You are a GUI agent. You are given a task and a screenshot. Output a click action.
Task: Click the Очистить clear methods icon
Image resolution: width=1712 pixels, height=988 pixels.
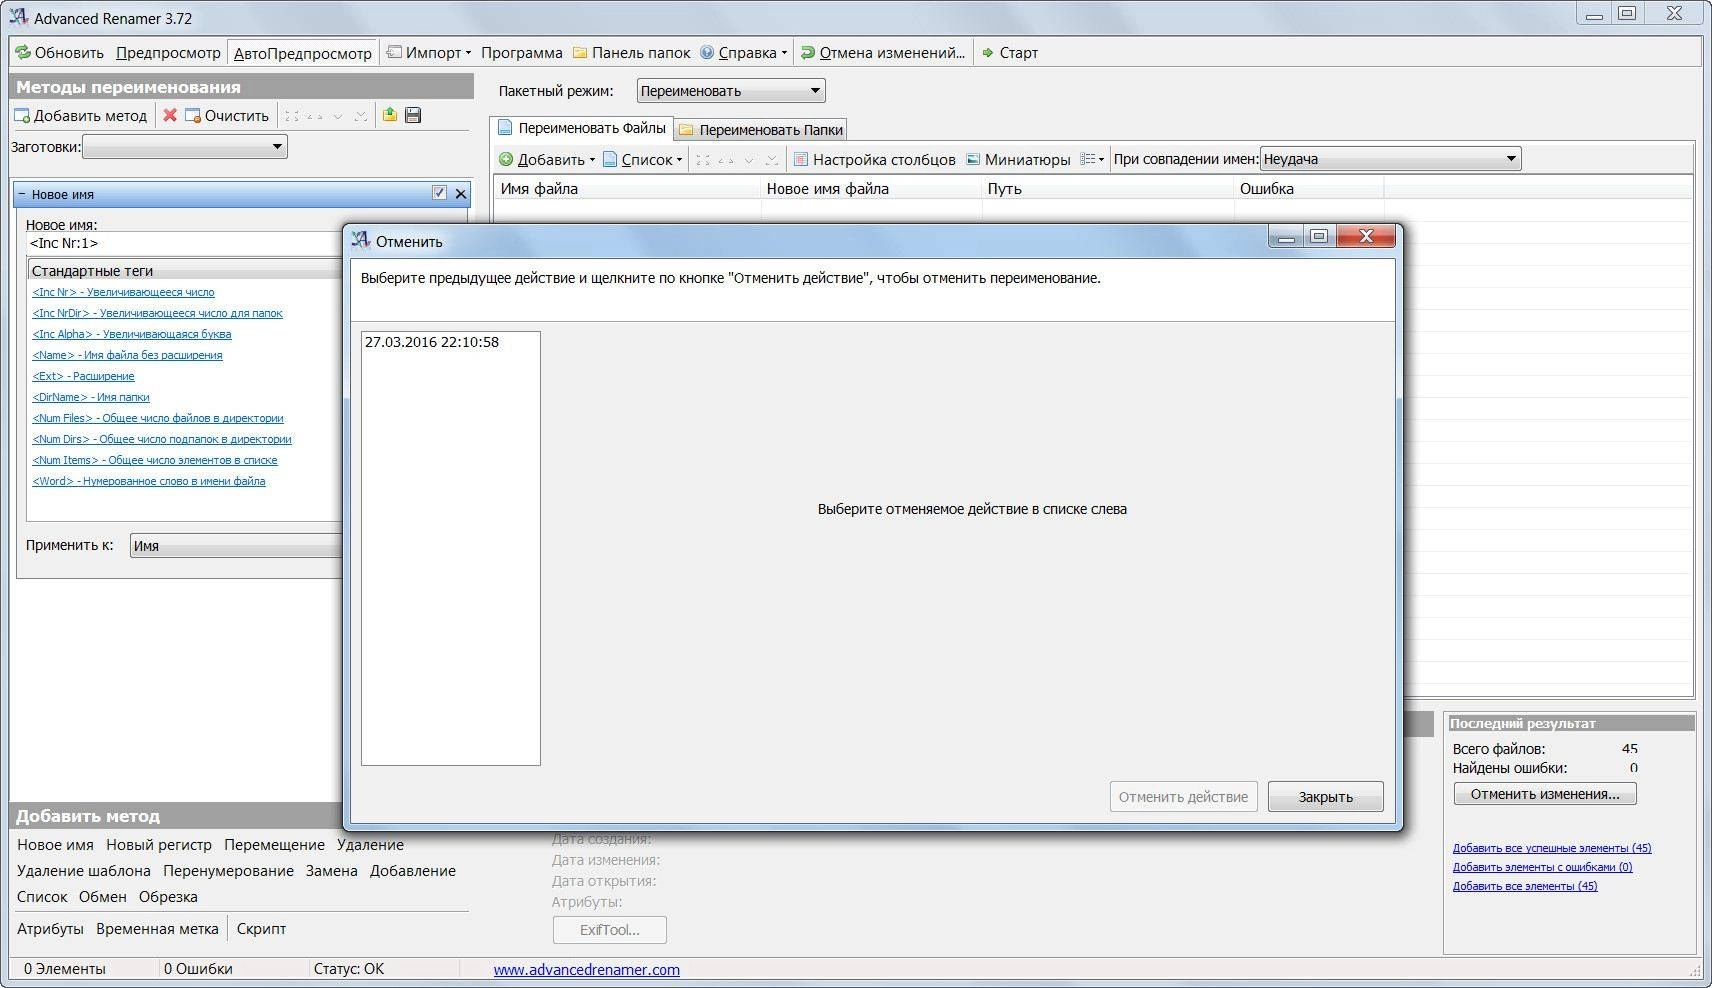pyautogui.click(x=193, y=116)
